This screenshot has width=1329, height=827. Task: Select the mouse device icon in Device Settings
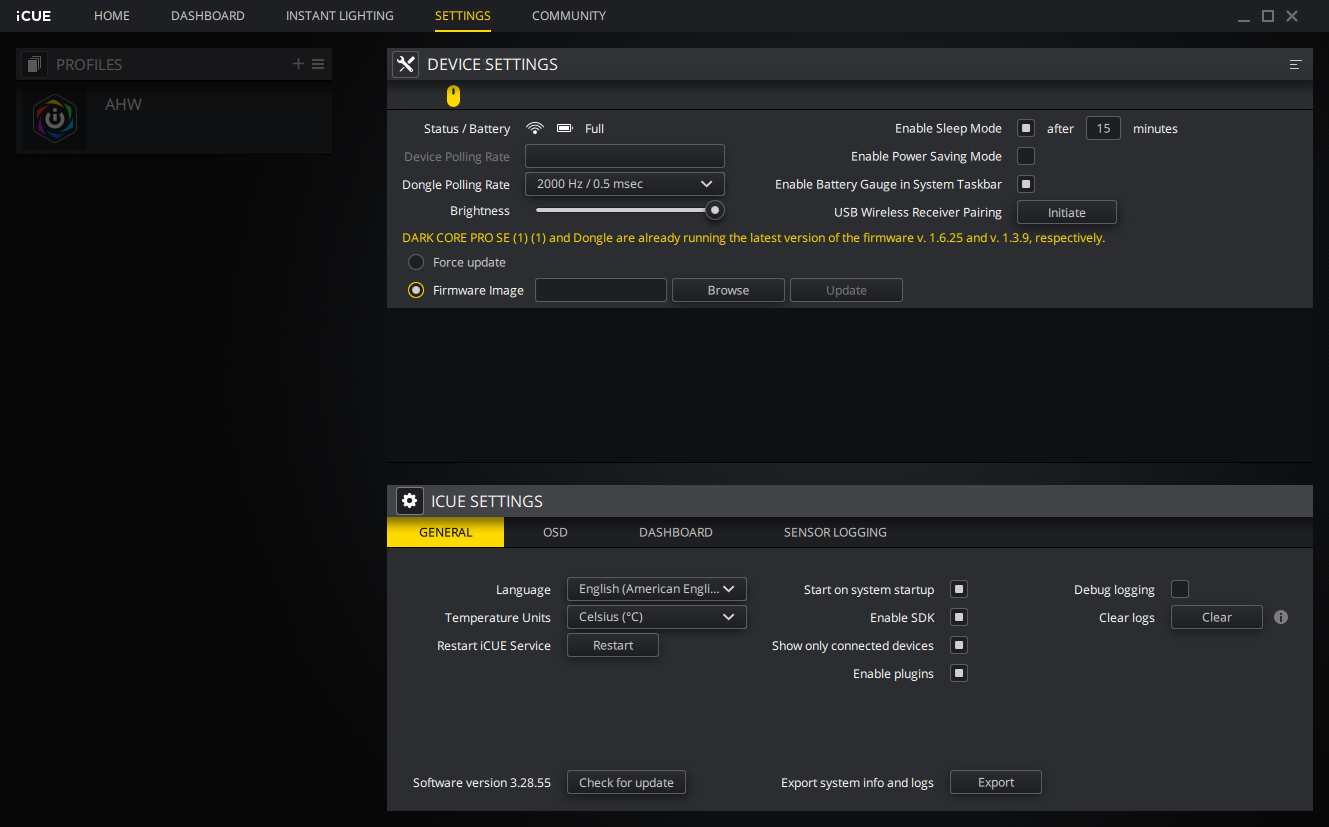(x=453, y=96)
